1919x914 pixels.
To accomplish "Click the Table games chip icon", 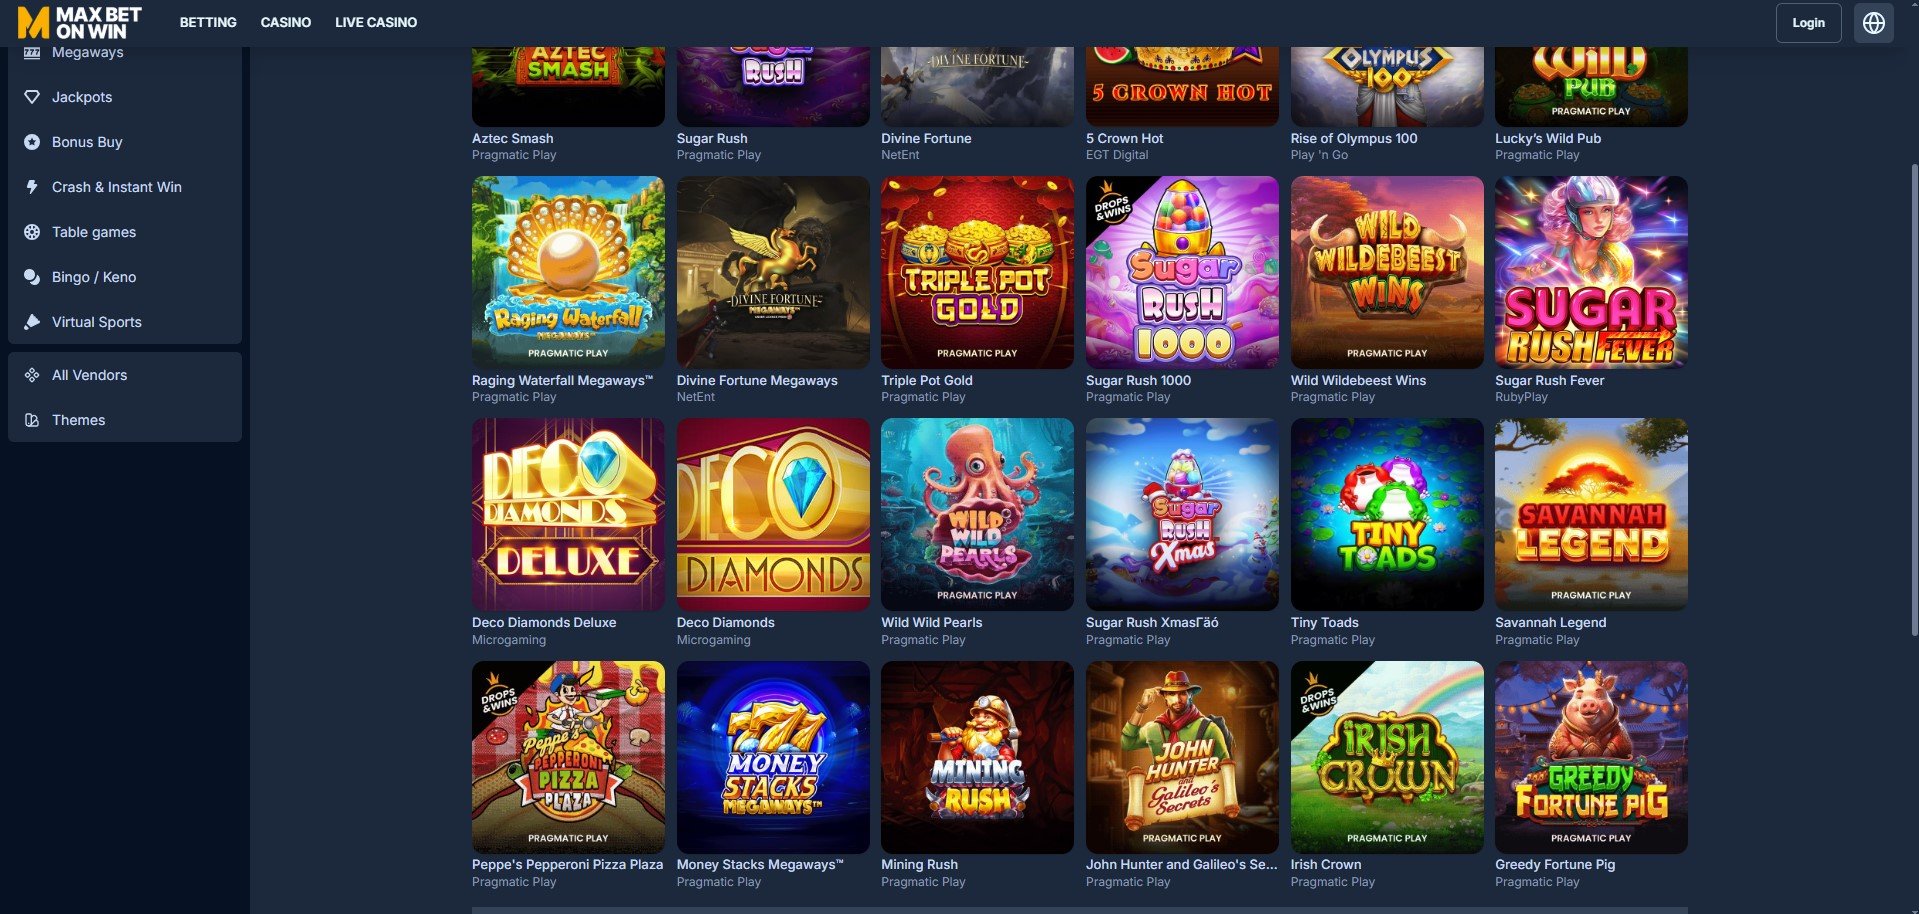I will point(32,232).
